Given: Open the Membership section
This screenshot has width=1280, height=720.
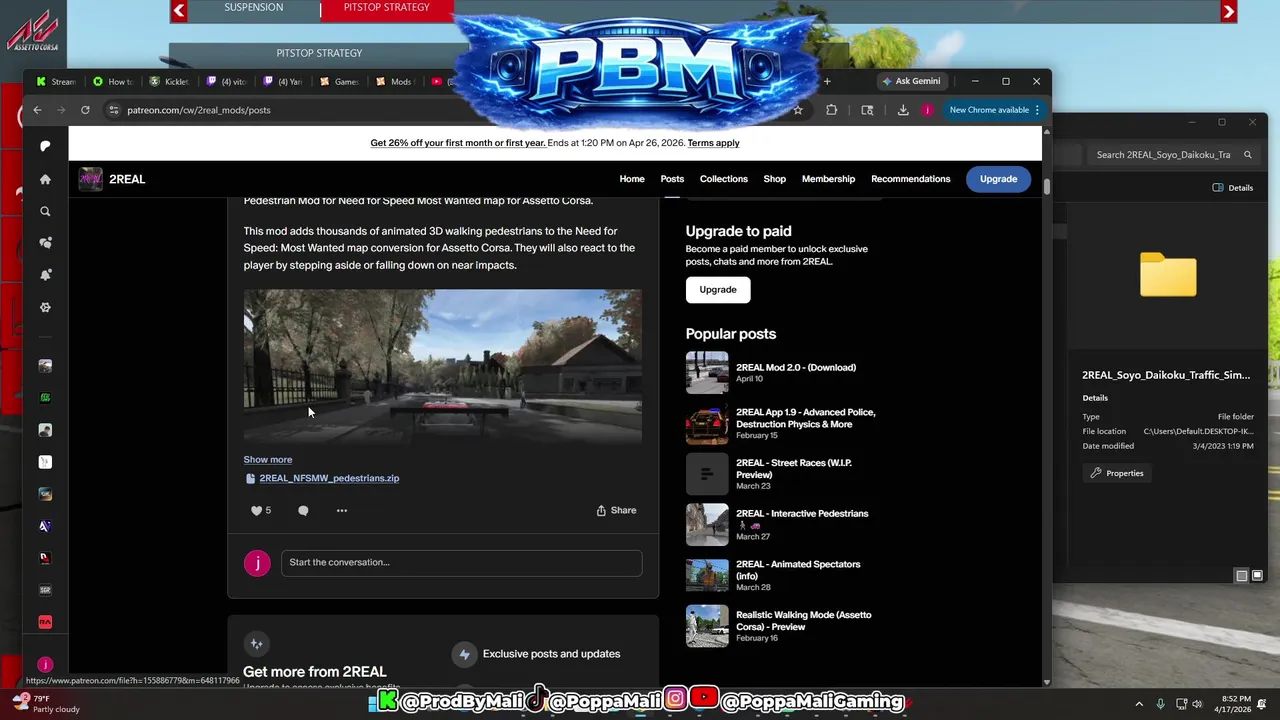Looking at the screenshot, I should [x=828, y=179].
